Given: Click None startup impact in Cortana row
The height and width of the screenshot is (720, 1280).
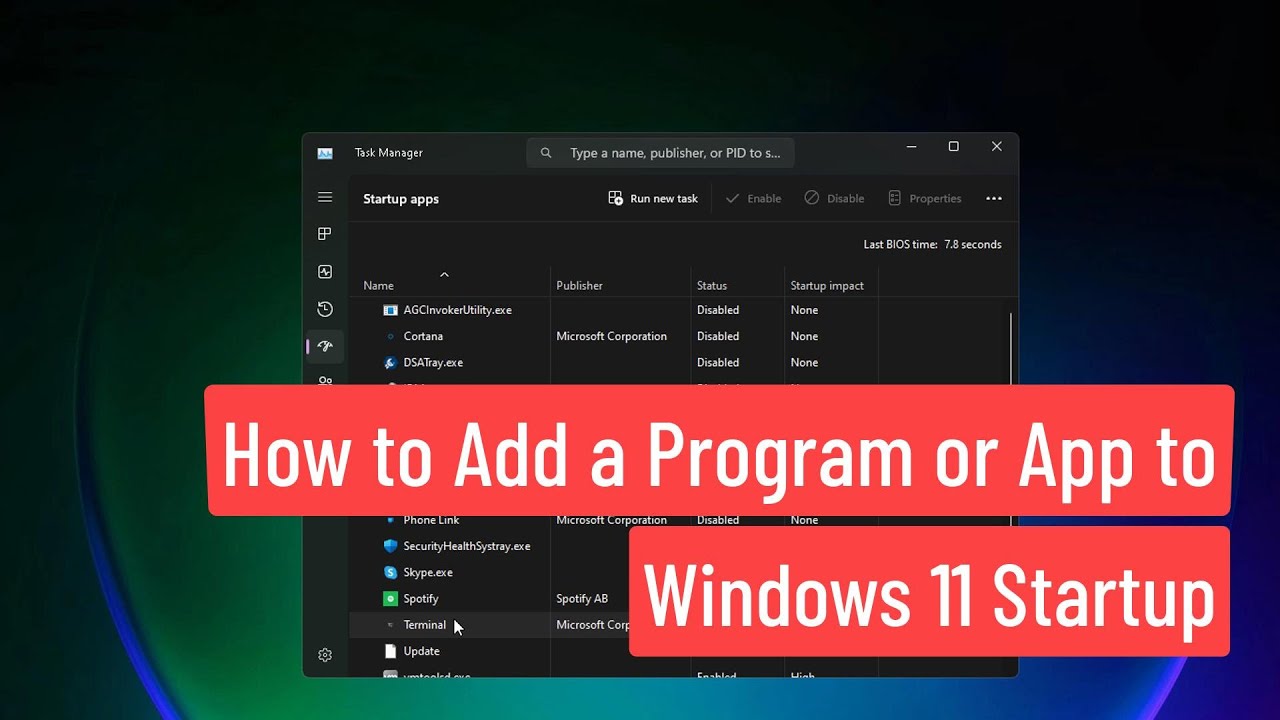Looking at the screenshot, I should [x=804, y=336].
